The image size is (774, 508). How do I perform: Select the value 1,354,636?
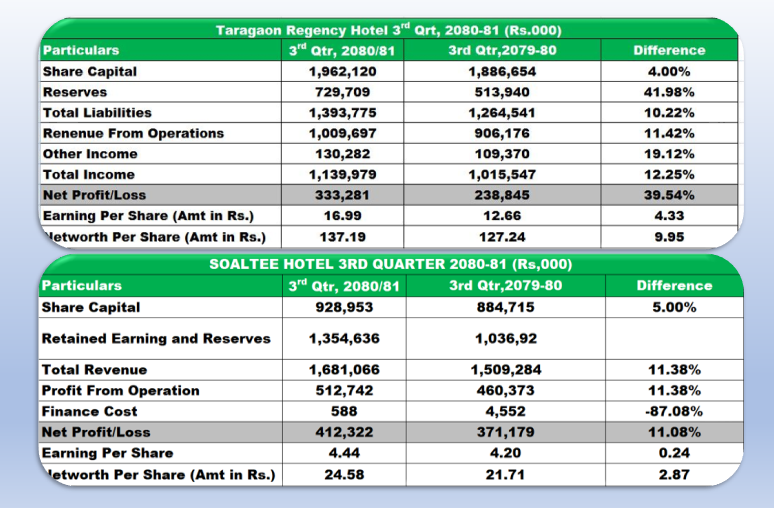tap(344, 339)
